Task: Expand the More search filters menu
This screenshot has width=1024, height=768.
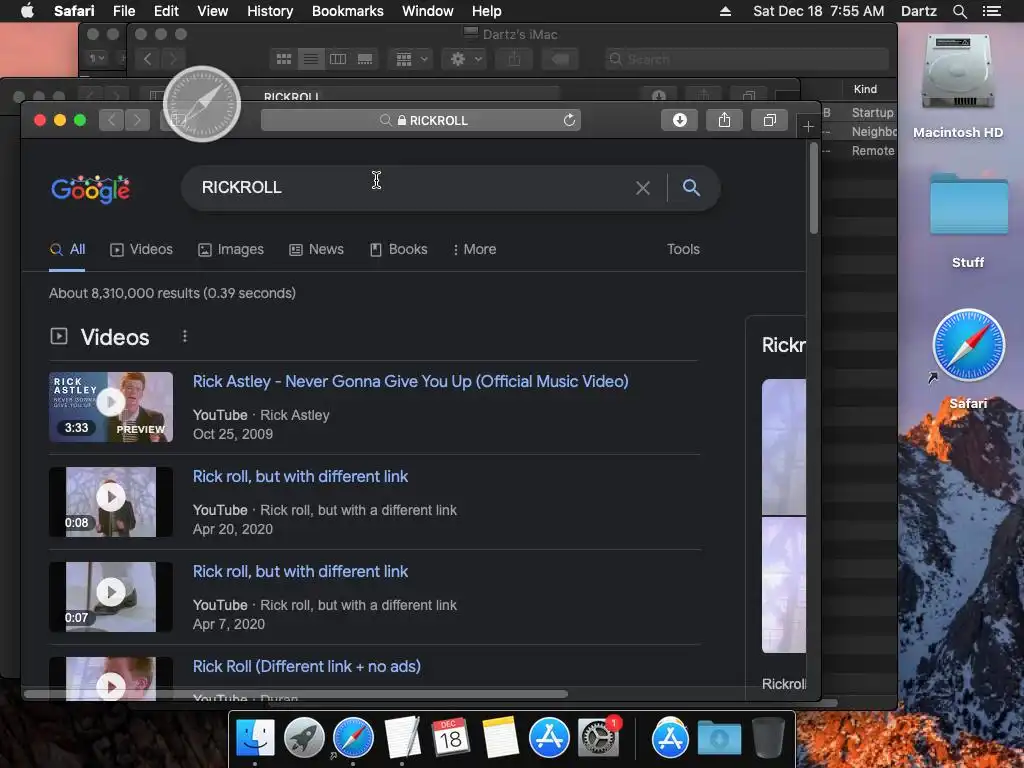Action: click(x=474, y=249)
